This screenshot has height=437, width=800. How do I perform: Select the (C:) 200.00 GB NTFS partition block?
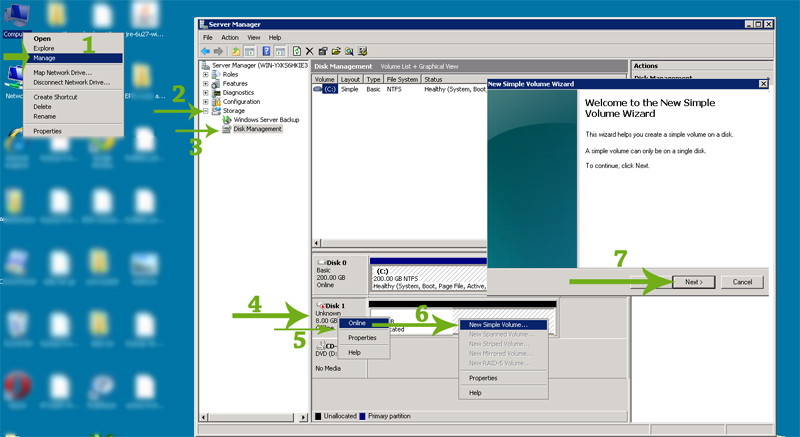click(x=429, y=278)
